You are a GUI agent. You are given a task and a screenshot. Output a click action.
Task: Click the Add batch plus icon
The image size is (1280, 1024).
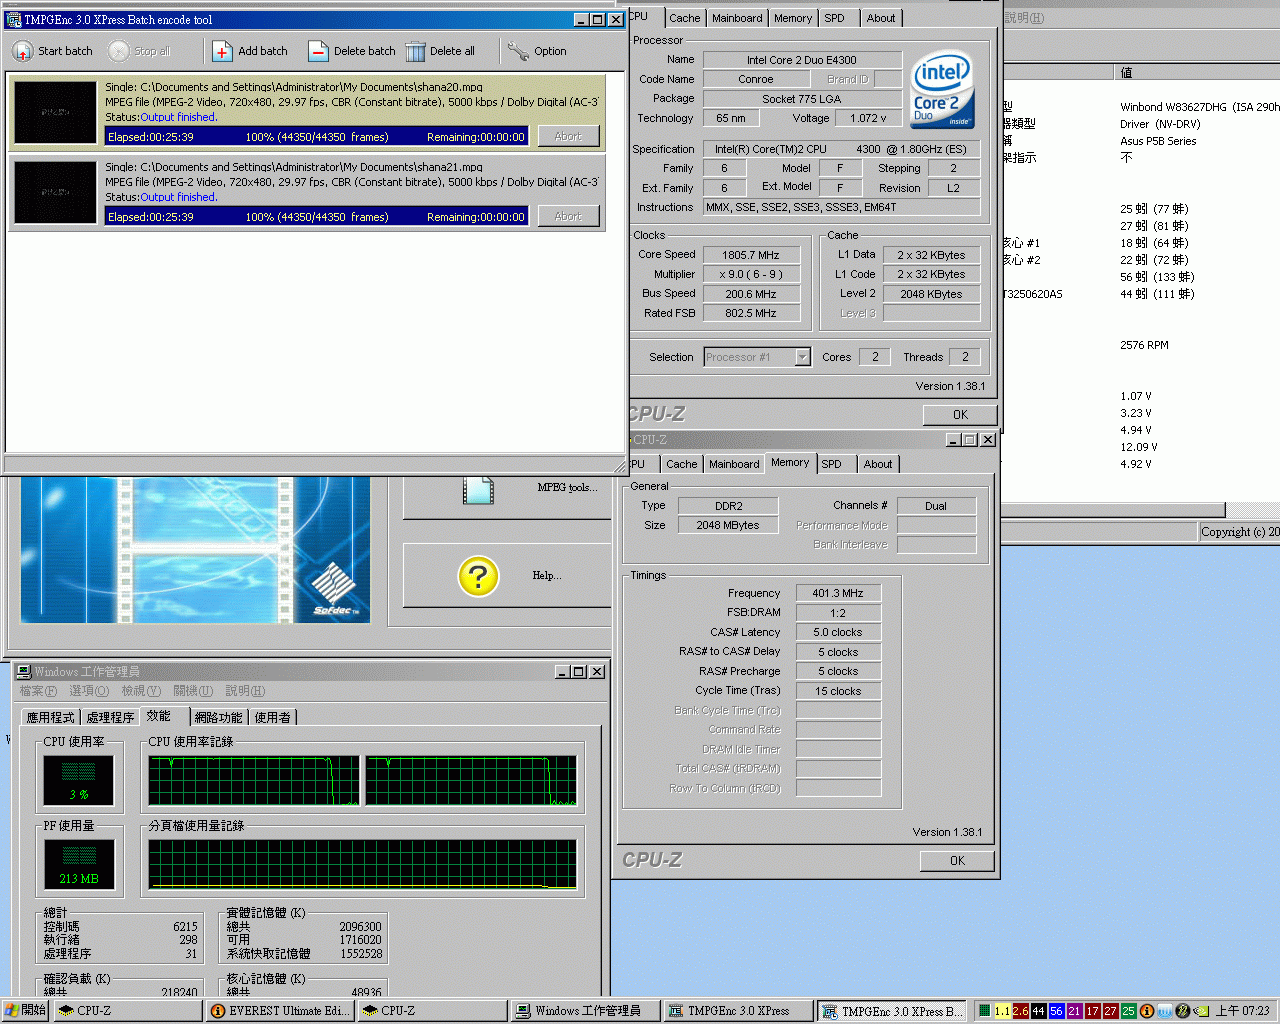click(222, 51)
